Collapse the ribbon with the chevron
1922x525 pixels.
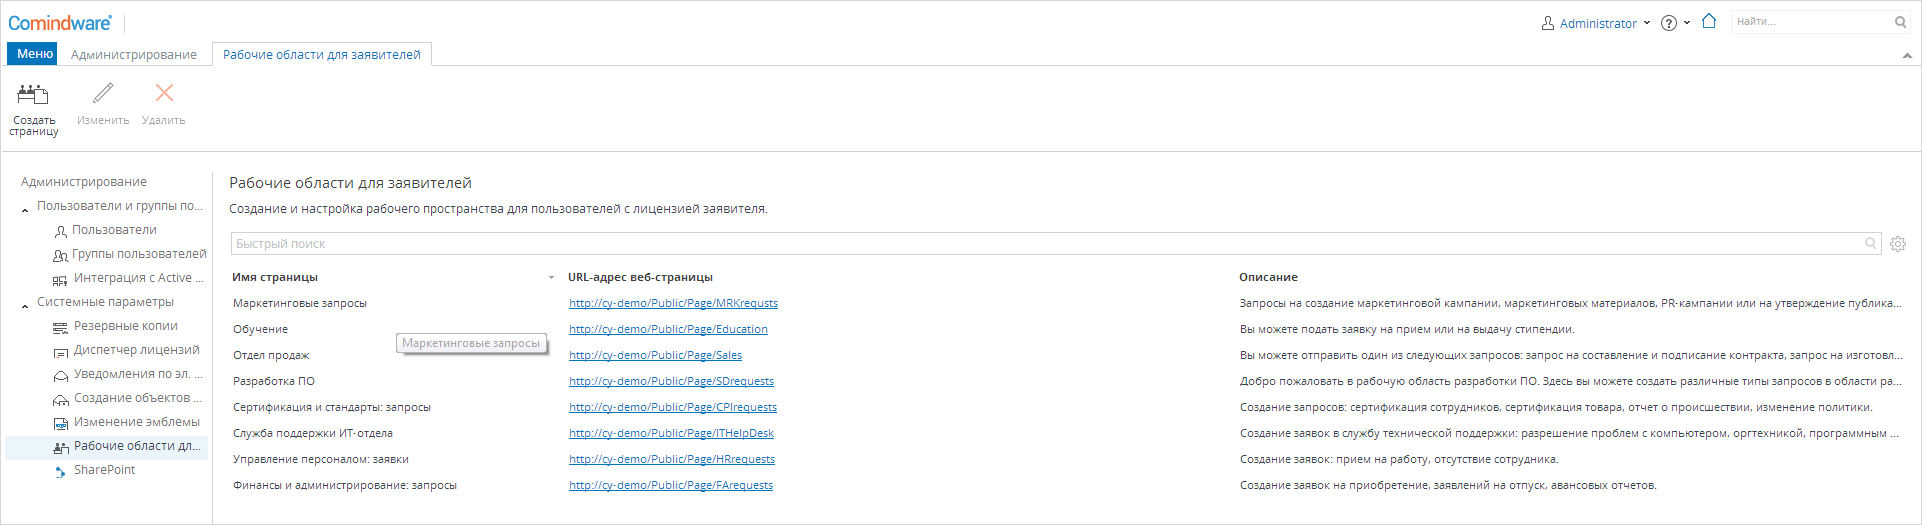click(1907, 56)
